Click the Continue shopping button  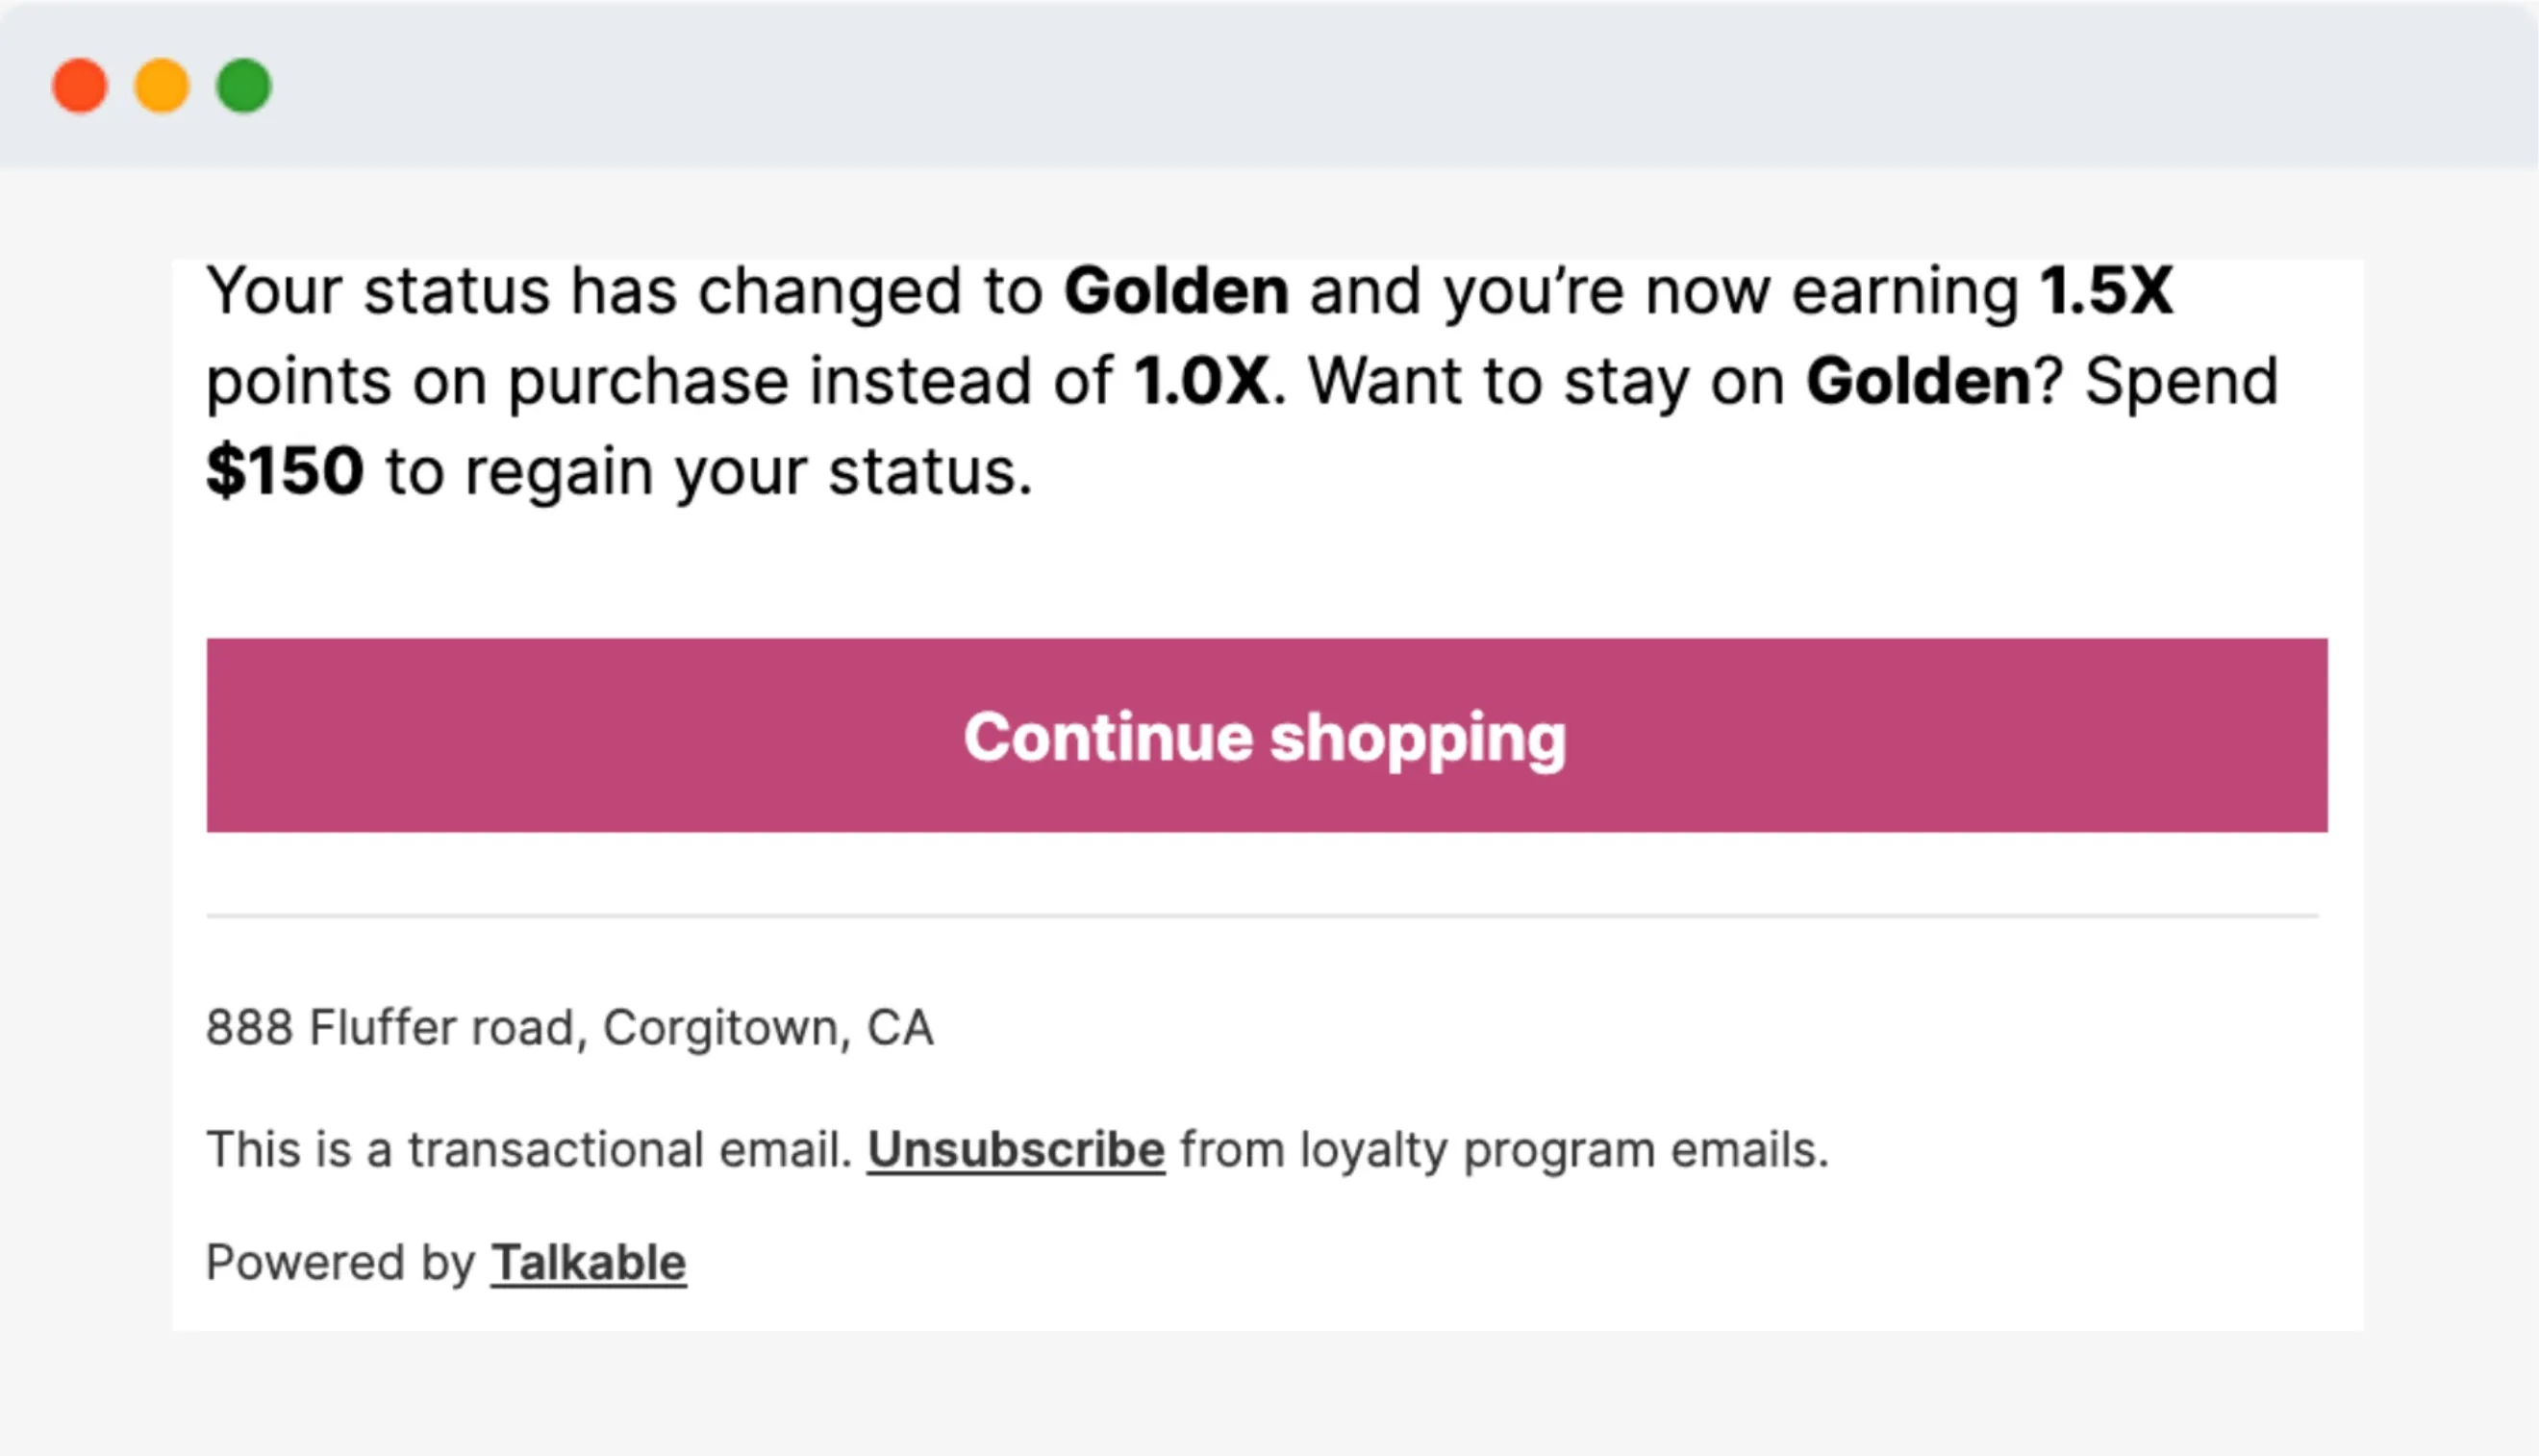point(1267,735)
